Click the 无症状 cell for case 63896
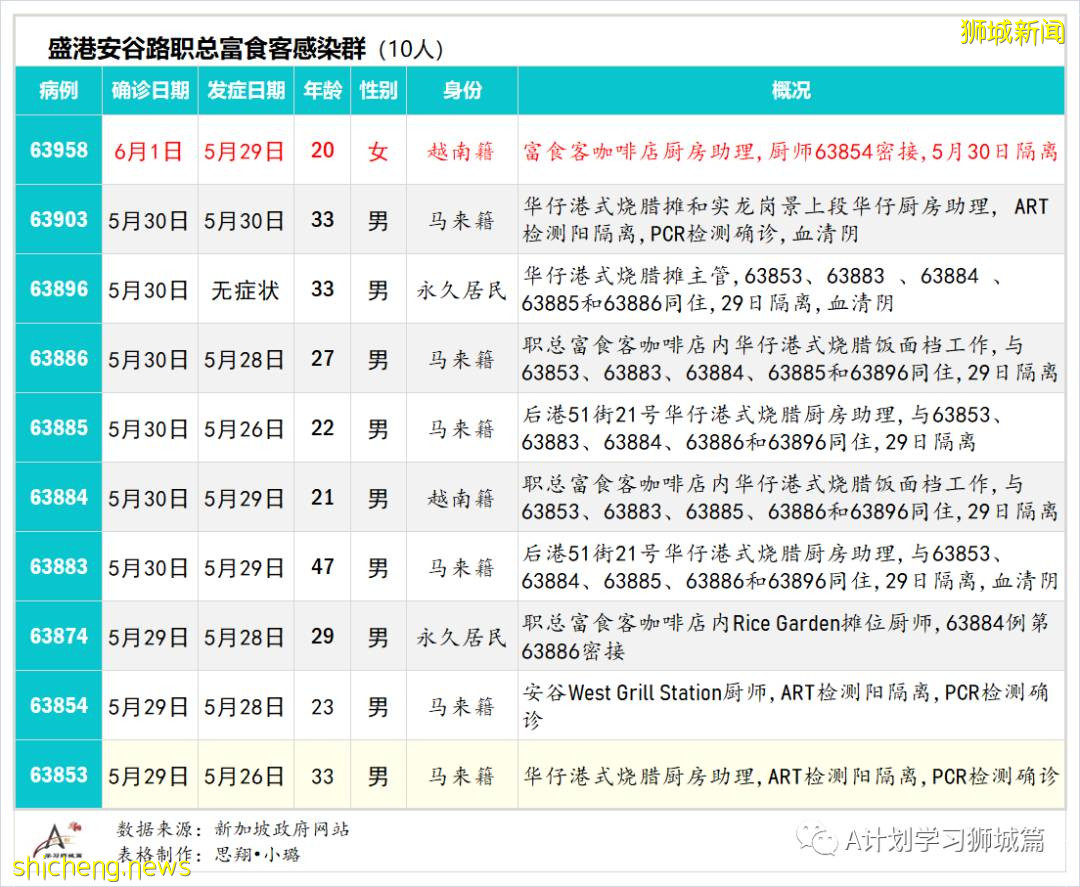 click(x=246, y=289)
